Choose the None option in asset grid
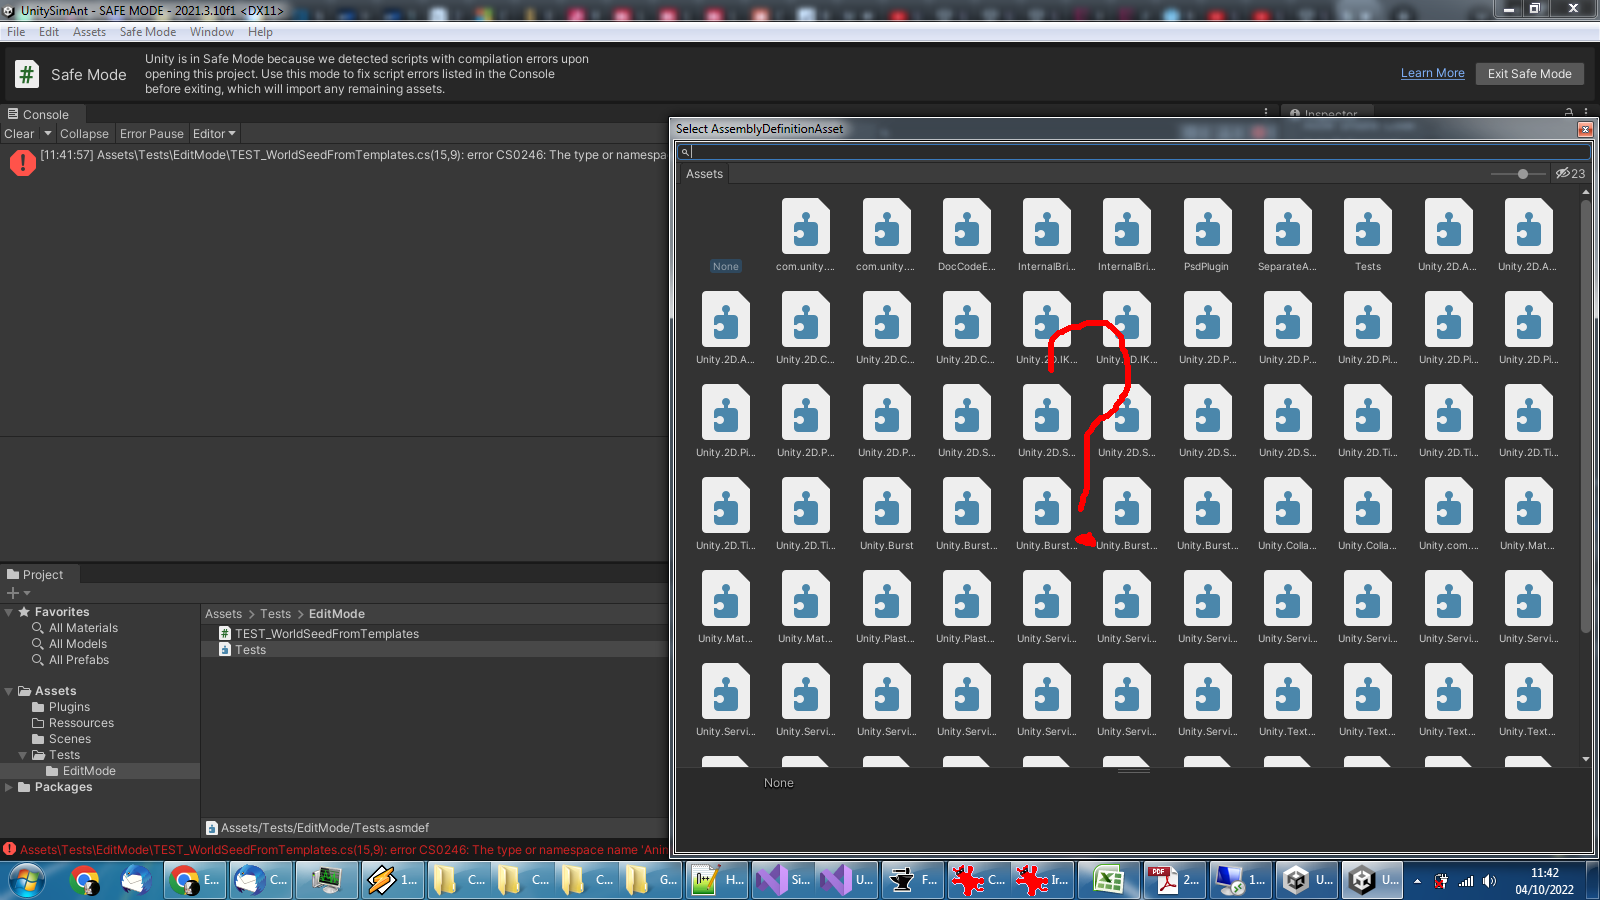This screenshot has width=1600, height=900. pos(726,266)
